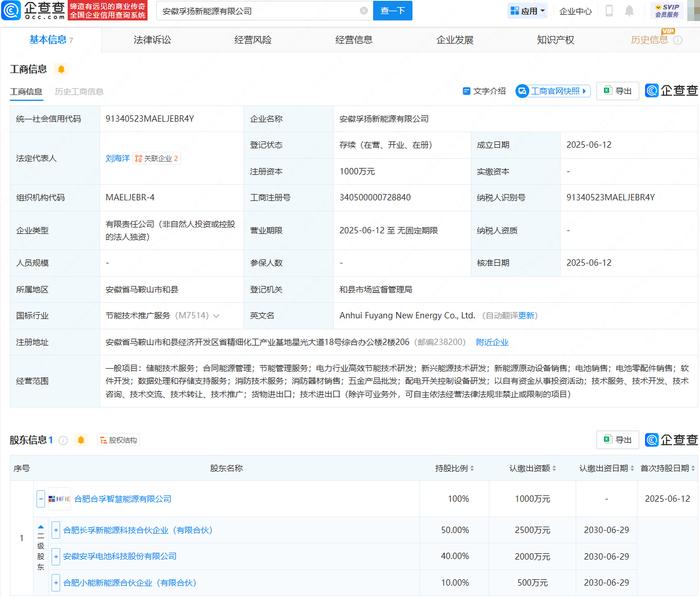The height and width of the screenshot is (598, 700).
Task: Open shareholder 合肥合孚智慧能源有限公司
Action: click(123, 499)
